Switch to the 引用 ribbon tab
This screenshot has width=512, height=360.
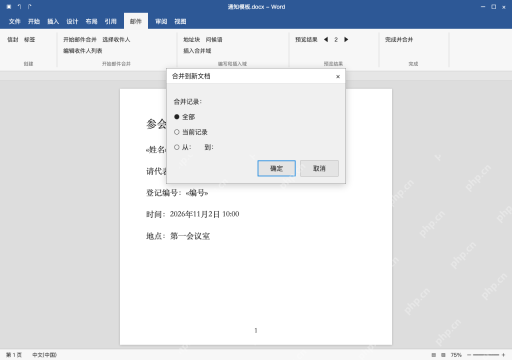(111, 22)
